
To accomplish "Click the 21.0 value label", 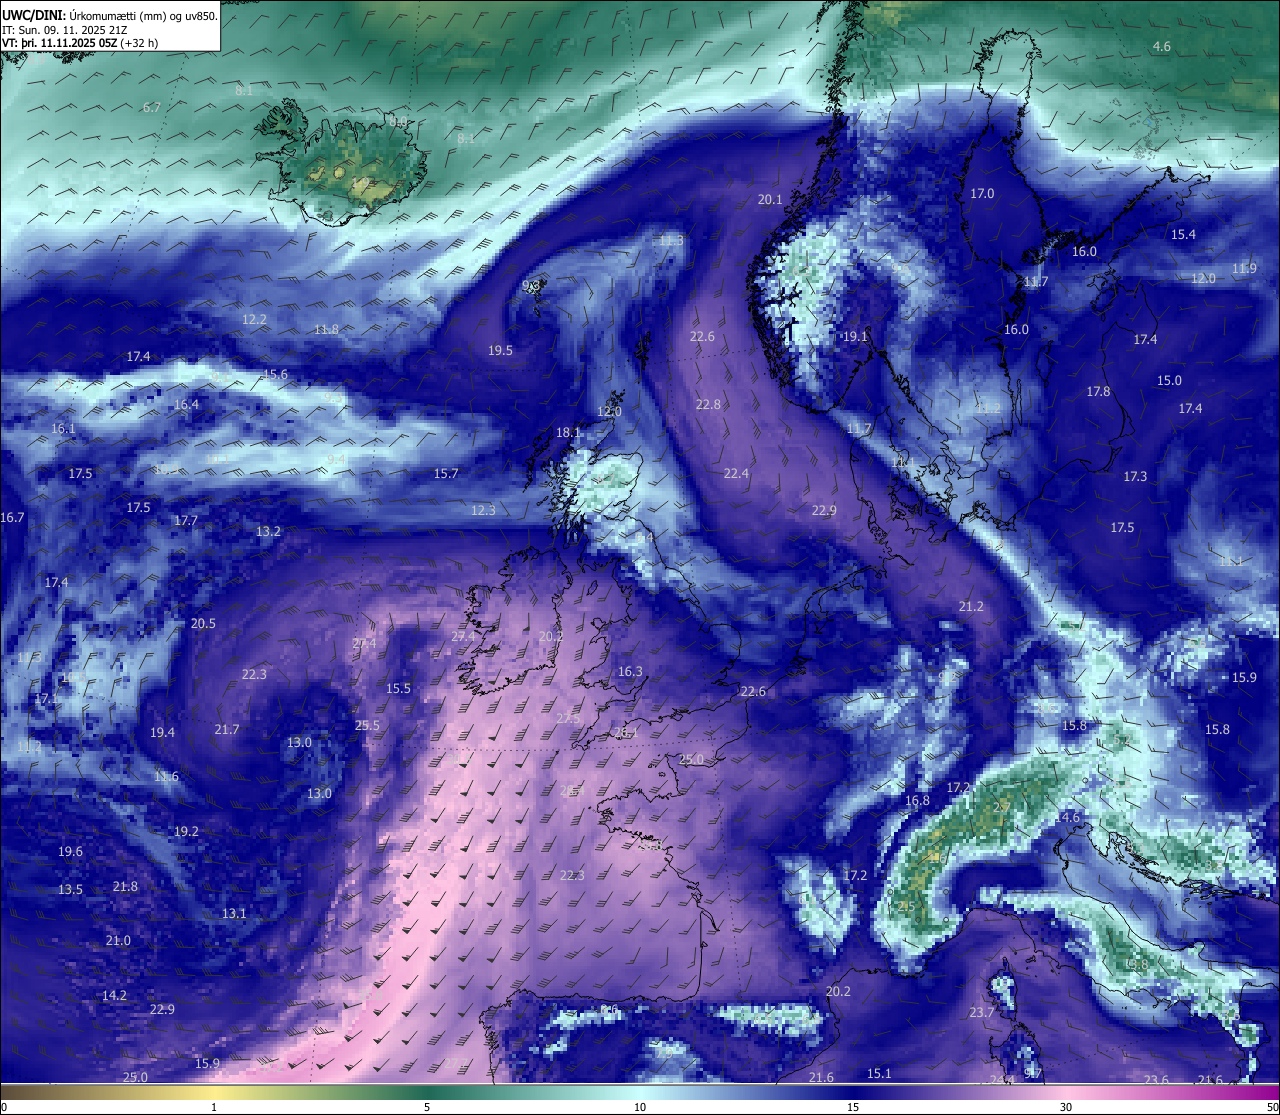I will (x=118, y=940).
